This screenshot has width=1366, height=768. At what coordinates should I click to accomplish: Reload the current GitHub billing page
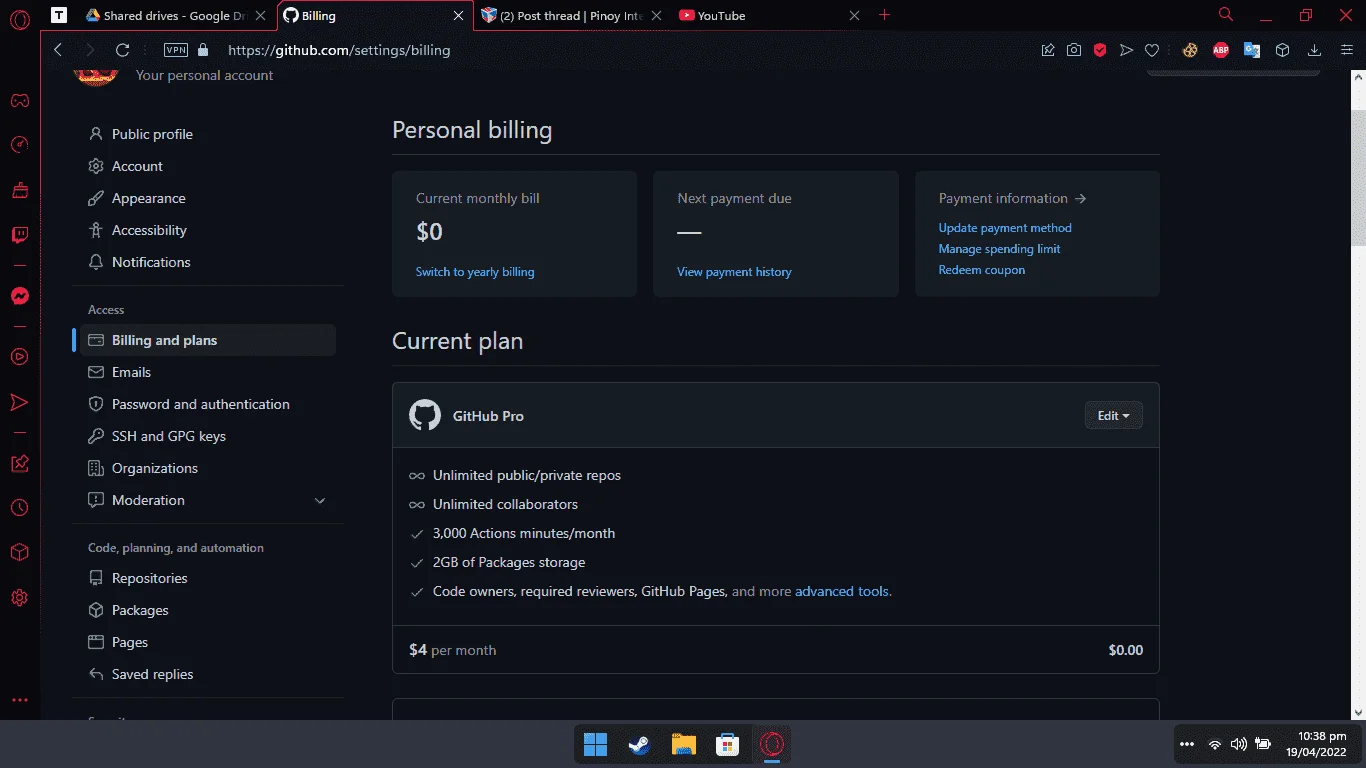click(x=123, y=50)
